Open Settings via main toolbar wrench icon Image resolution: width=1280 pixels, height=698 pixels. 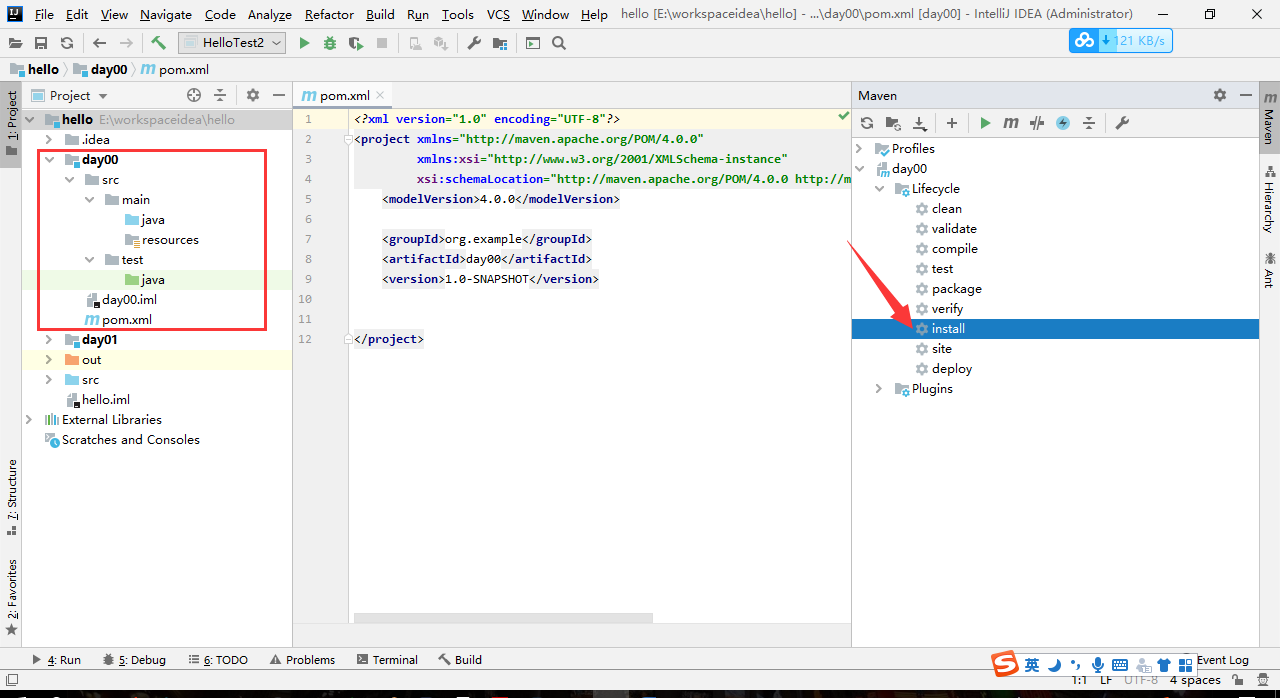[474, 43]
